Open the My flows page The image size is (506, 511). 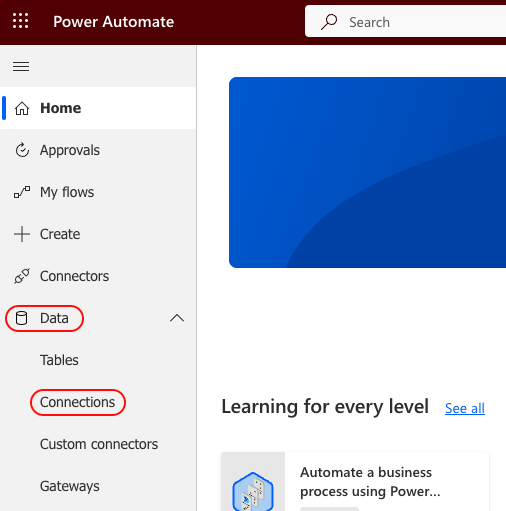point(98,192)
